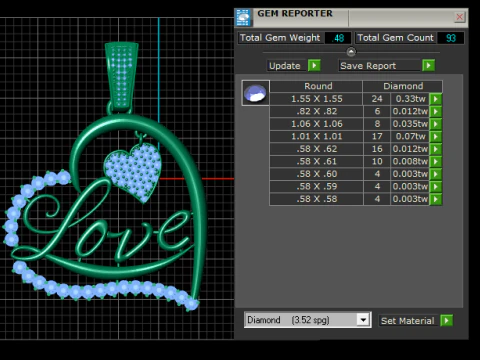
Task: Click the Round column header
Action: click(316, 86)
